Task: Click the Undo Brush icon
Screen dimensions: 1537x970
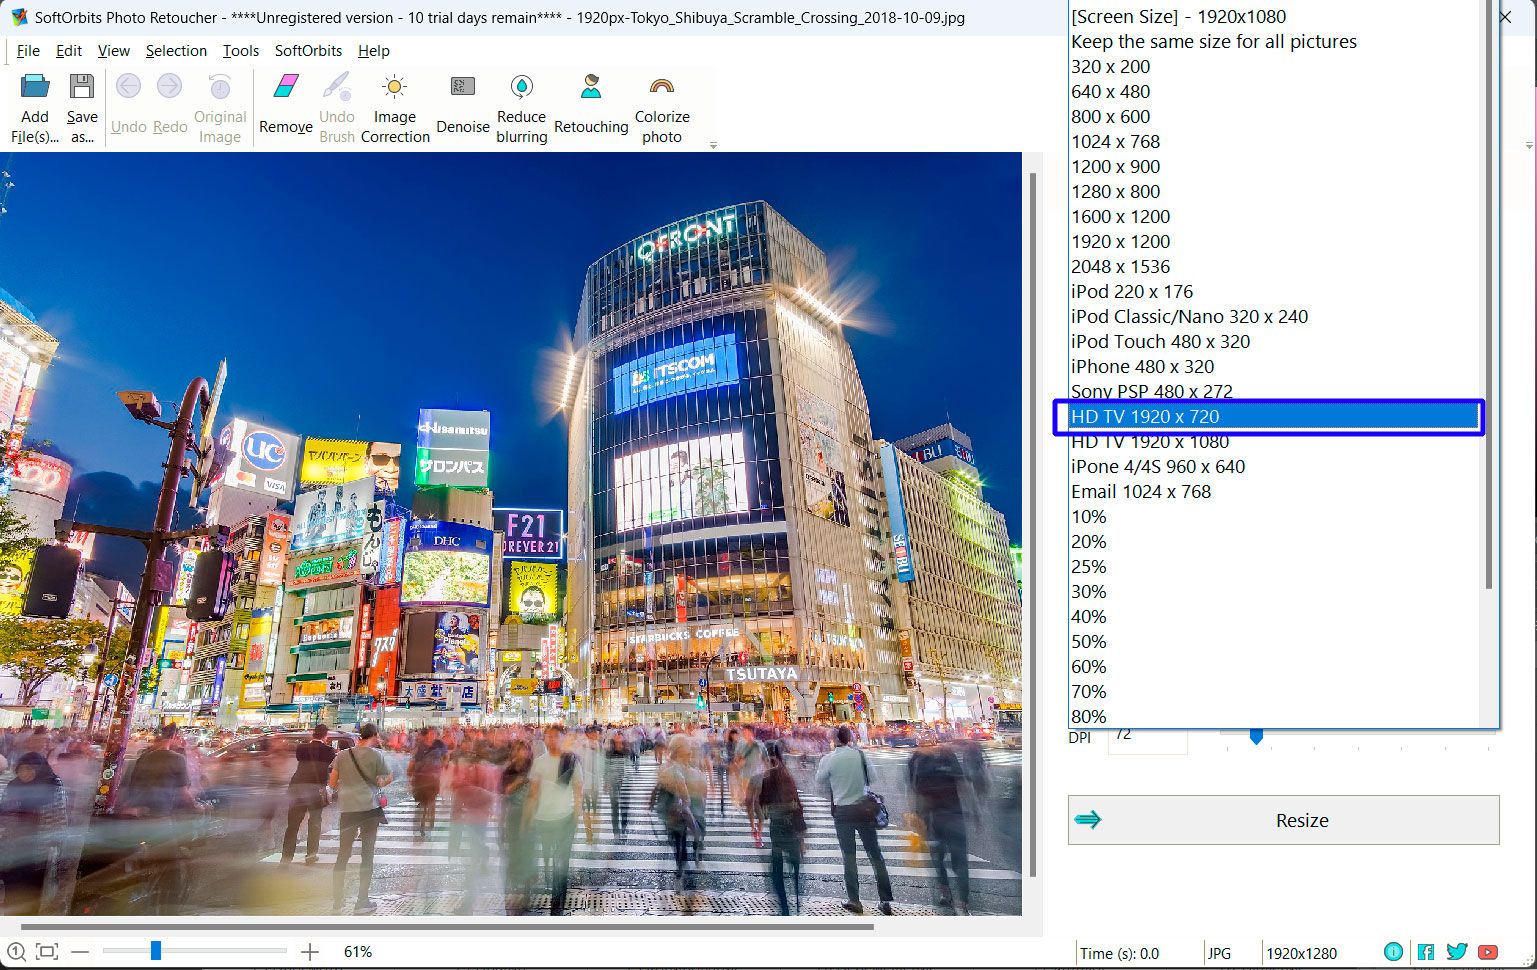Action: tap(337, 105)
